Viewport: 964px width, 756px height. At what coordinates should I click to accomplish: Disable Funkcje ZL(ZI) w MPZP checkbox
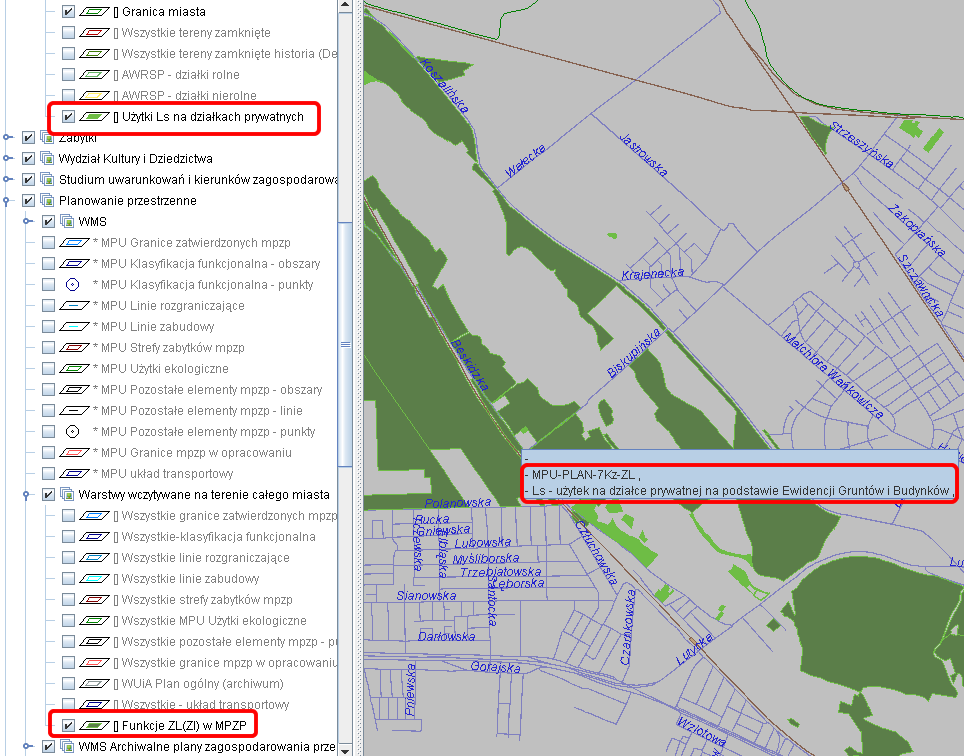pyautogui.click(x=68, y=726)
